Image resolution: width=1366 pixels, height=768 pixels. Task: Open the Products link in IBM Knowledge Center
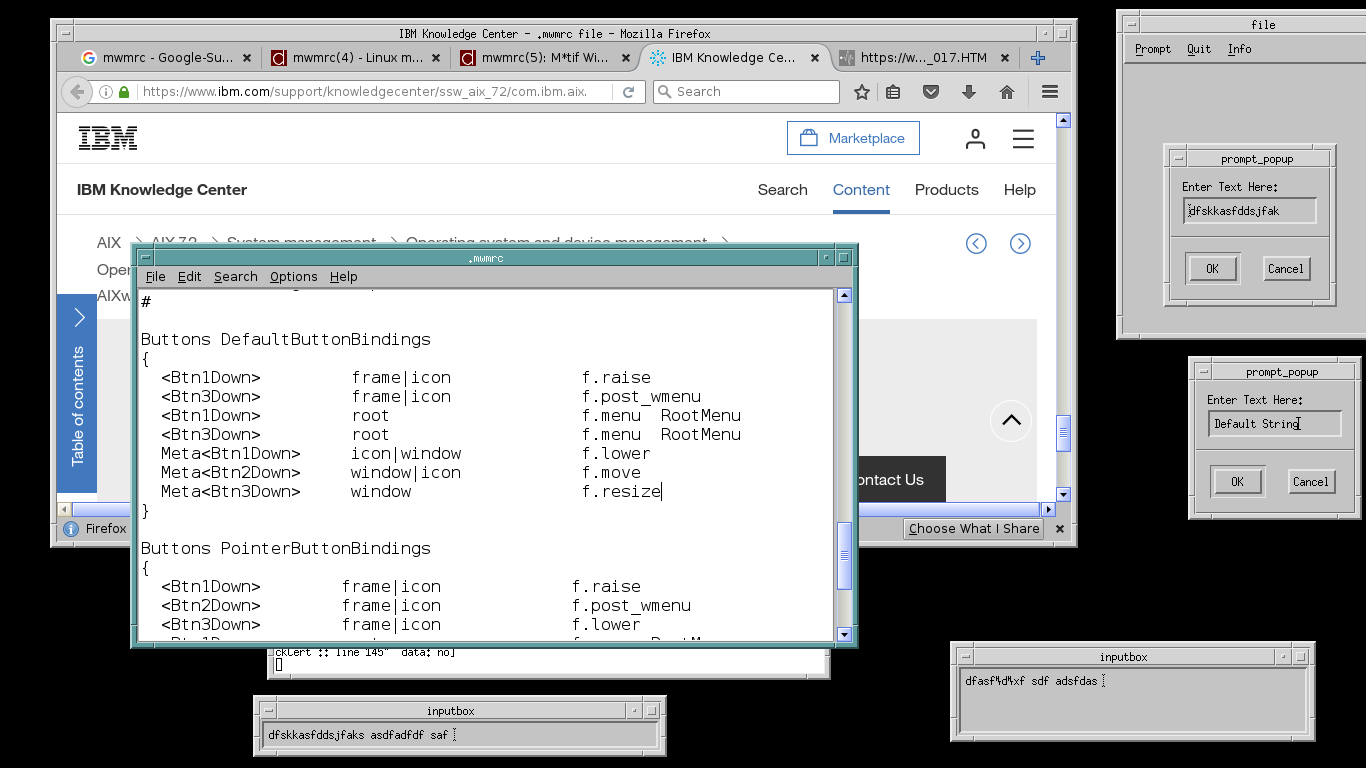click(x=946, y=190)
